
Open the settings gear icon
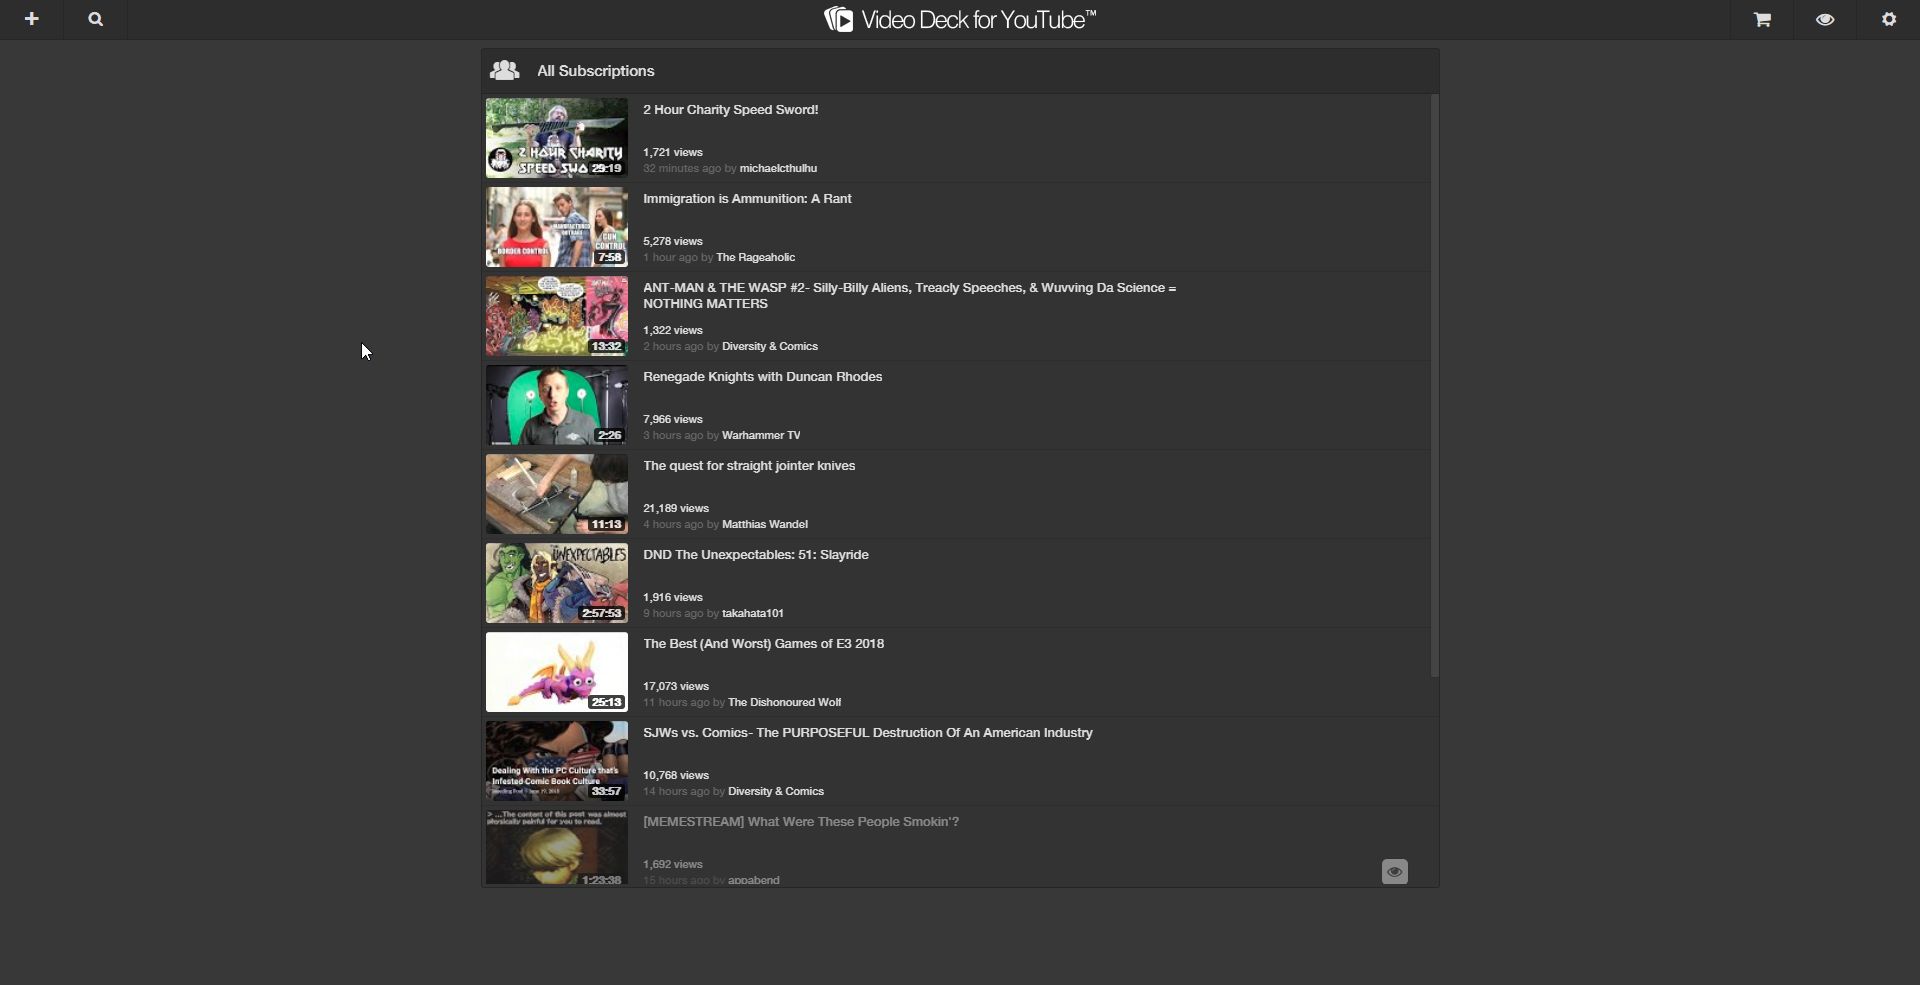pyautogui.click(x=1889, y=19)
